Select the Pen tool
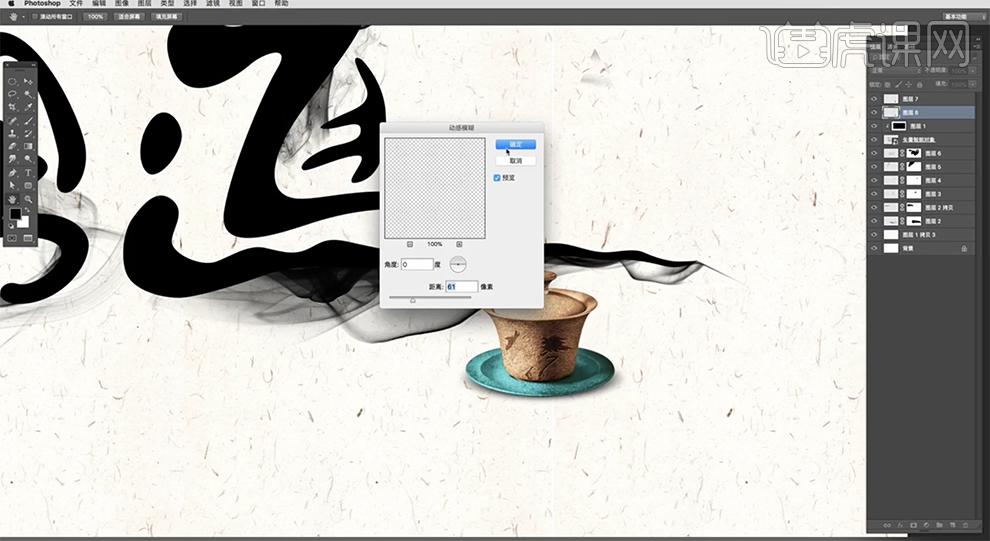 point(13,173)
